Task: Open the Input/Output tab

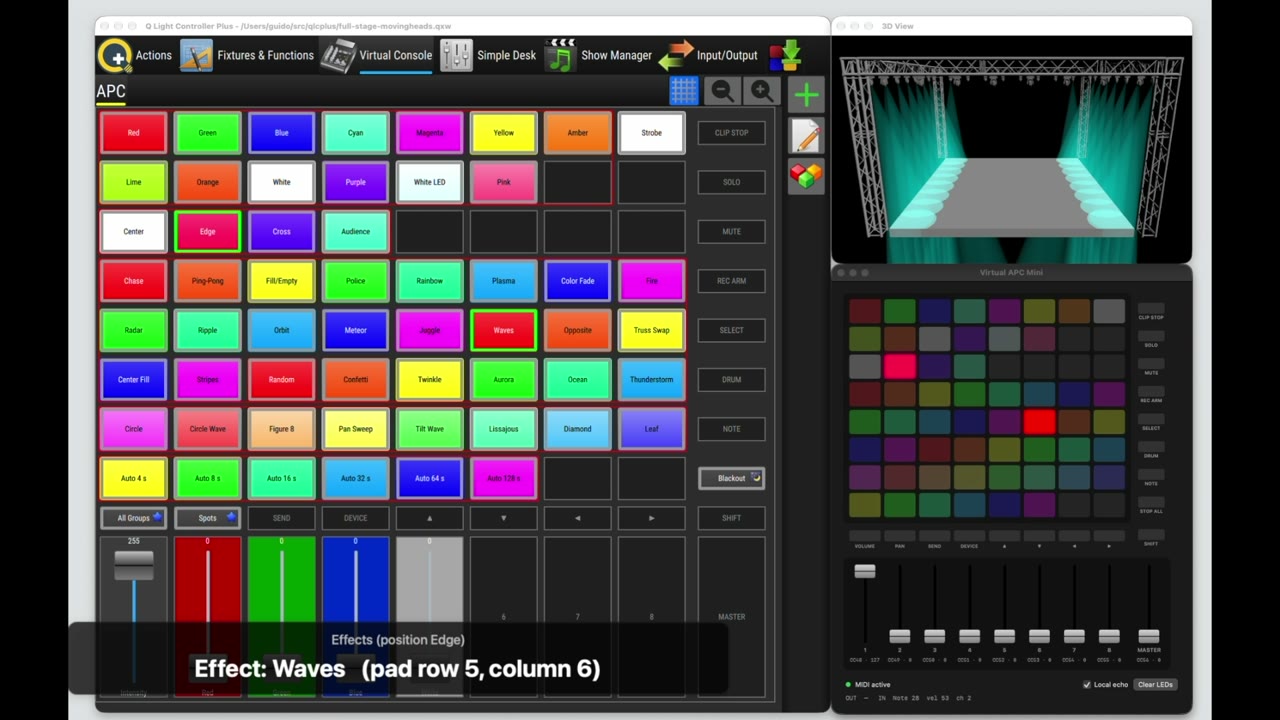Action: (708, 56)
